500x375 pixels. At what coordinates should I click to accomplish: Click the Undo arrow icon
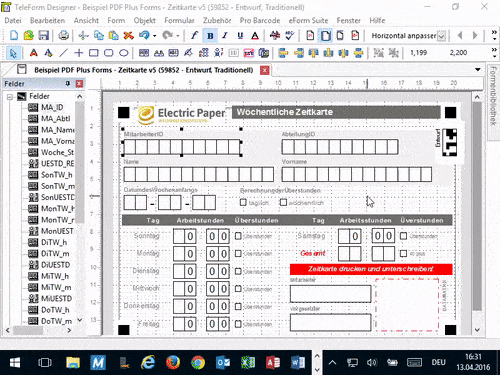(x=144, y=35)
